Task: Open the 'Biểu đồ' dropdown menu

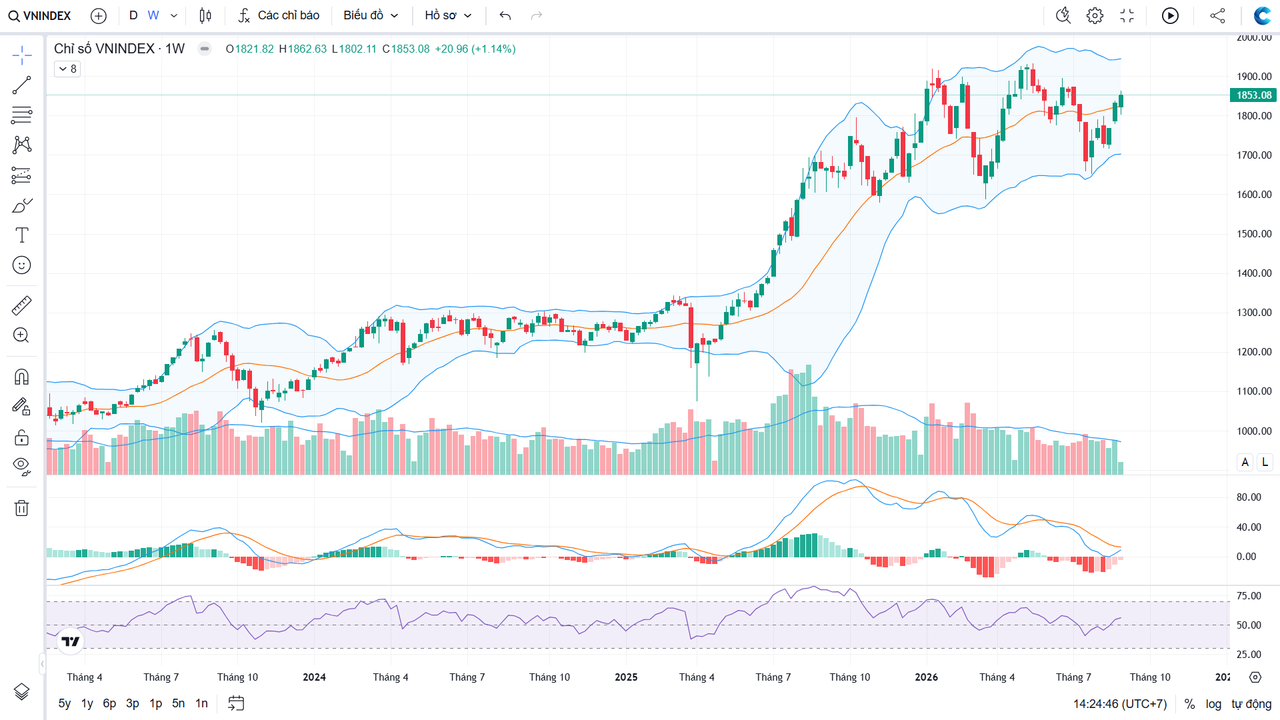Action: click(x=371, y=16)
